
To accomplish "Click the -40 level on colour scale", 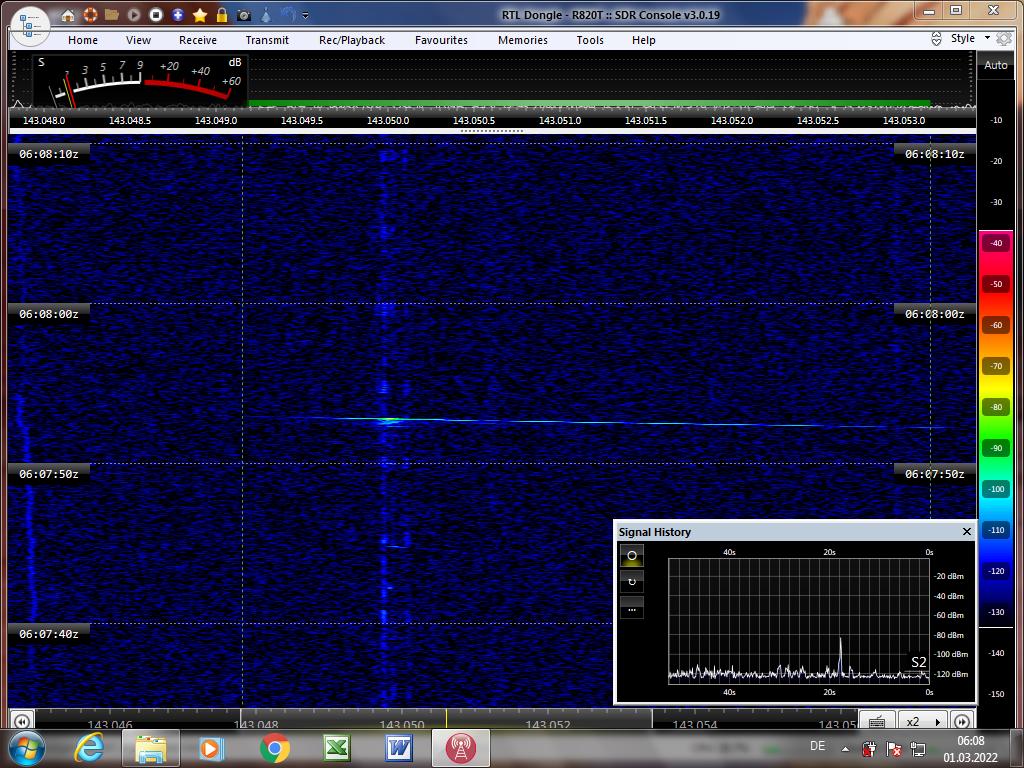I will point(996,243).
